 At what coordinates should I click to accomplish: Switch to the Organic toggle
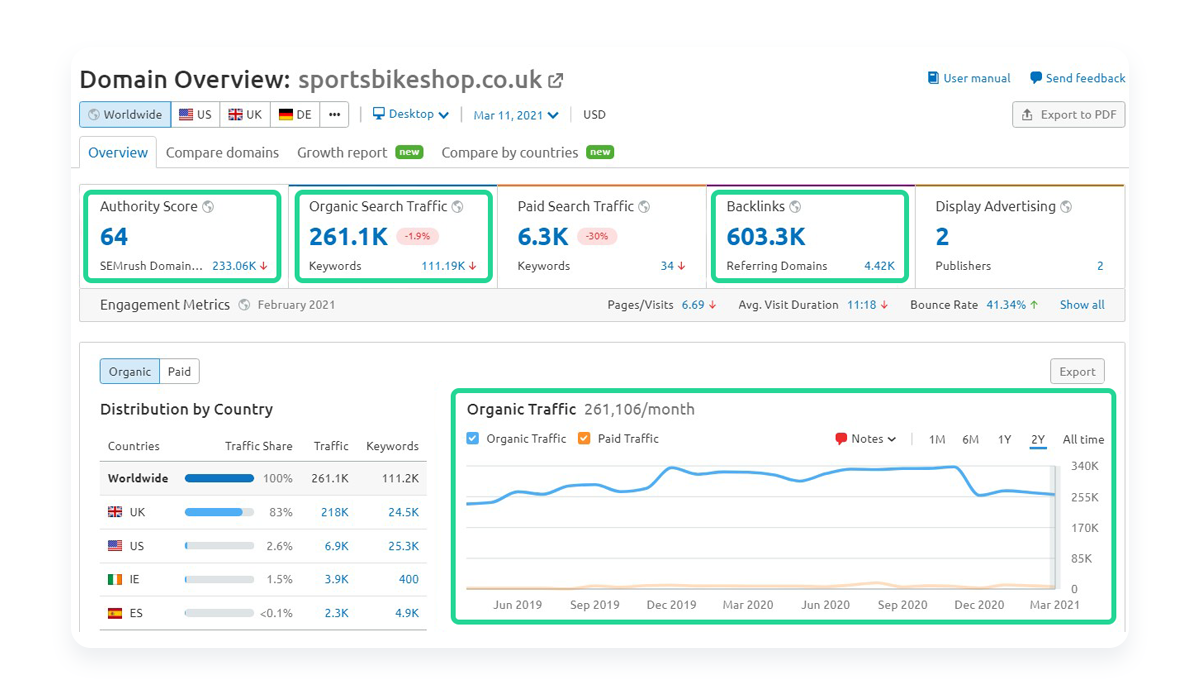coord(130,371)
